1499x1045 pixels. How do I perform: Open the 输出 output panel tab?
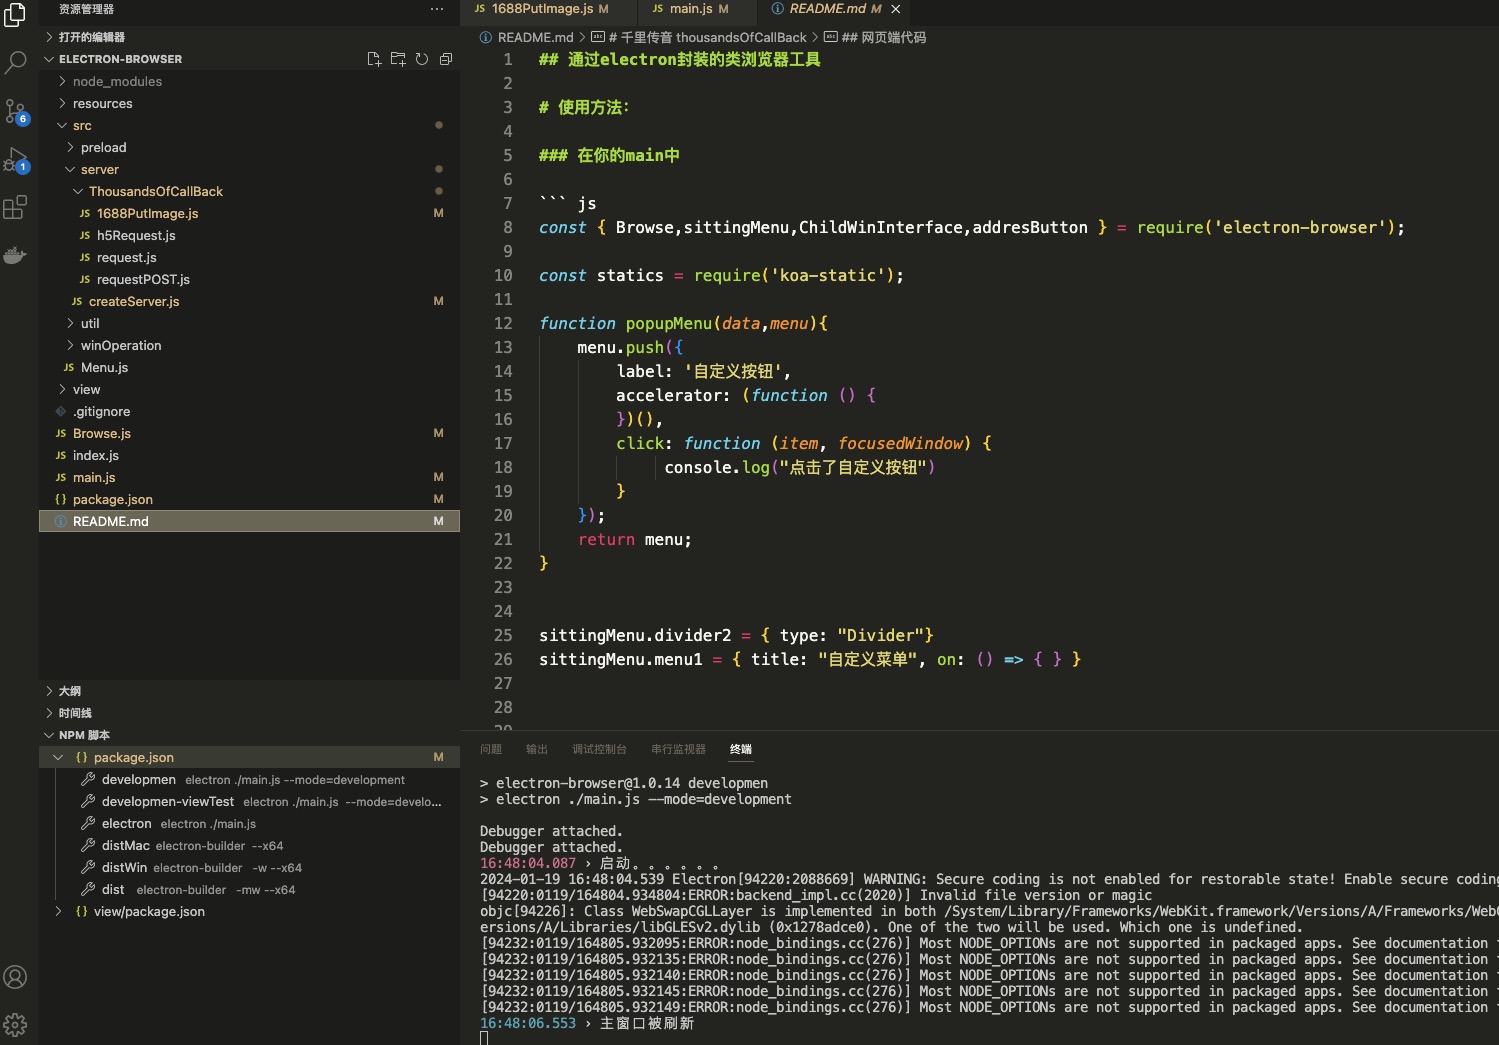tap(537, 749)
